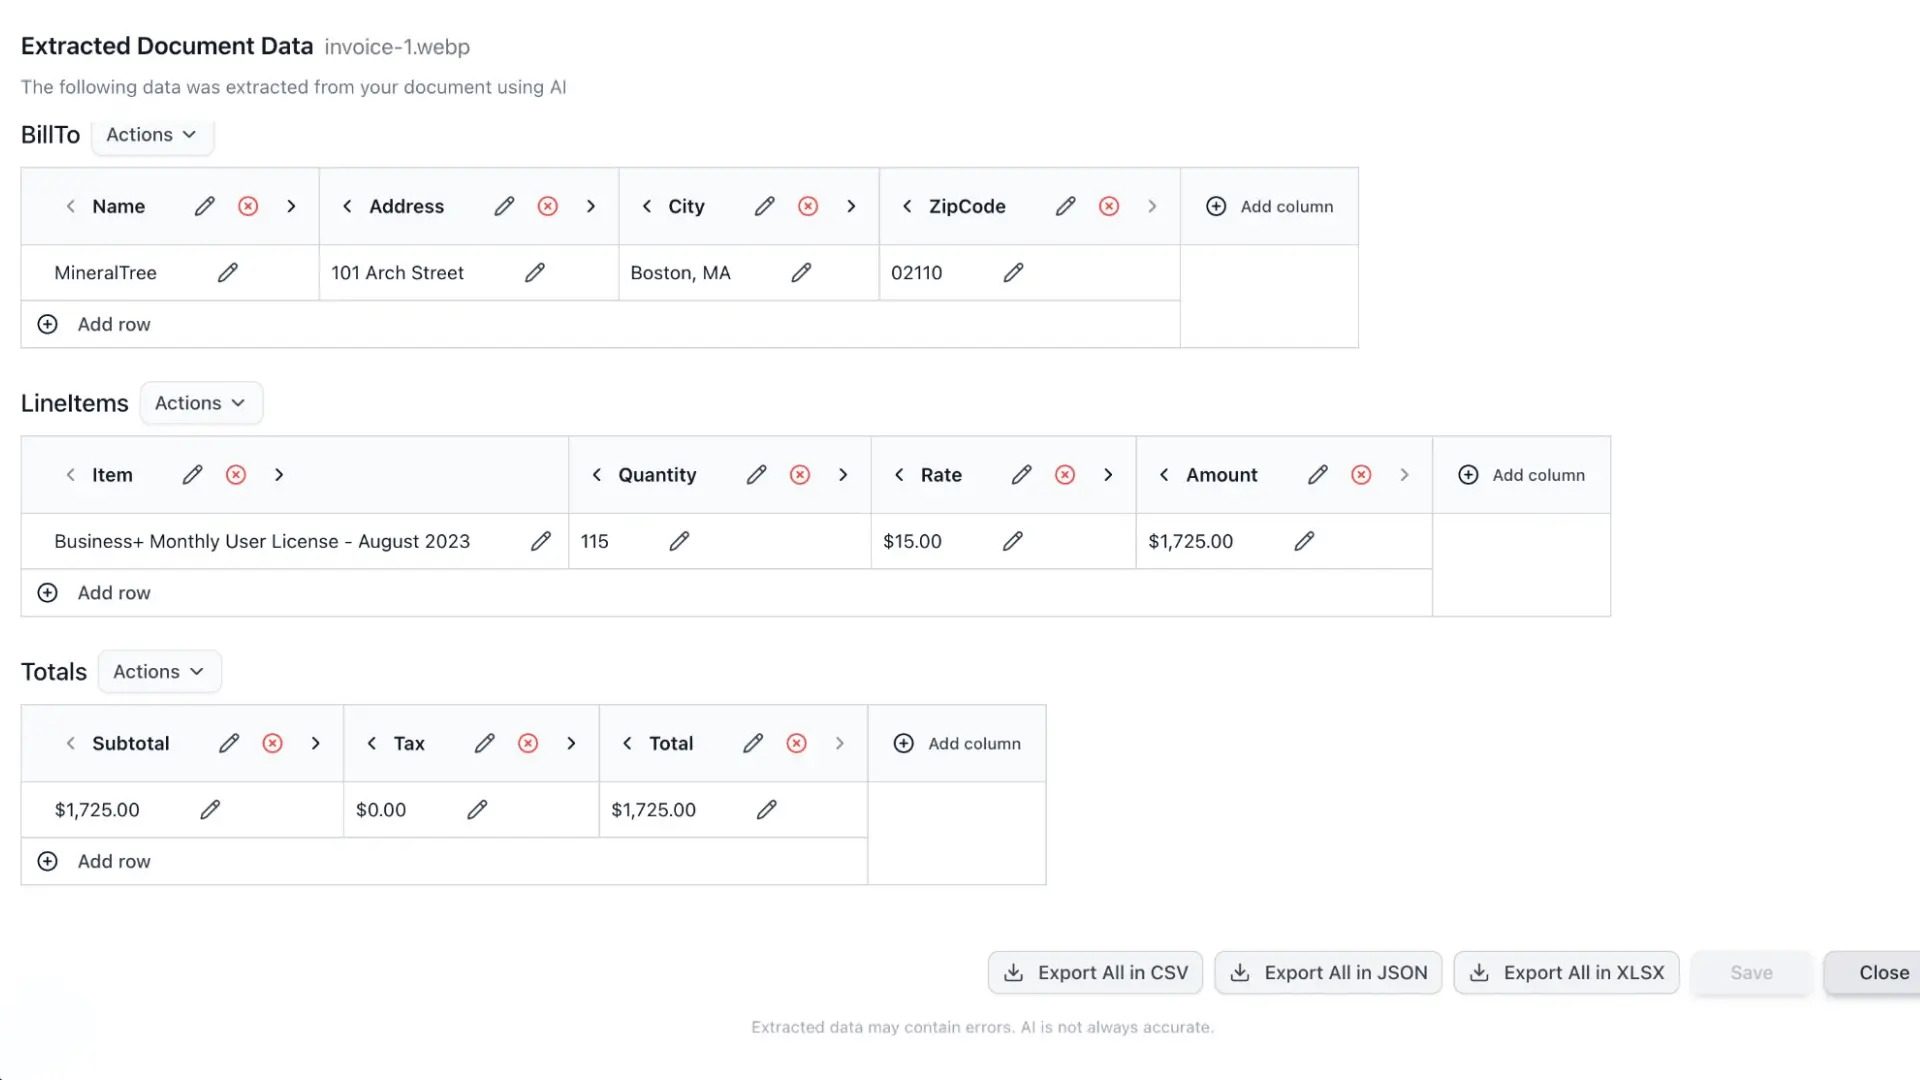Add a column to the Totals table

(958, 743)
